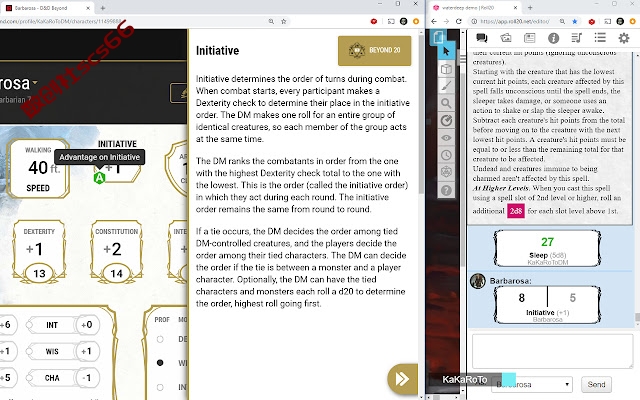Click the Beyond 20 roll button
Screen dimensions: 640x400
click(x=374, y=51)
